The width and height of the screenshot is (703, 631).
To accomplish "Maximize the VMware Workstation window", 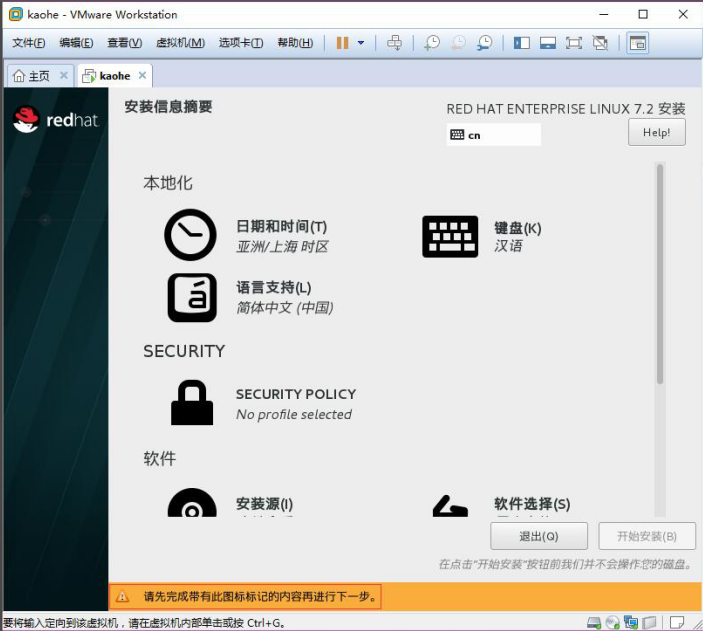I will point(643,14).
